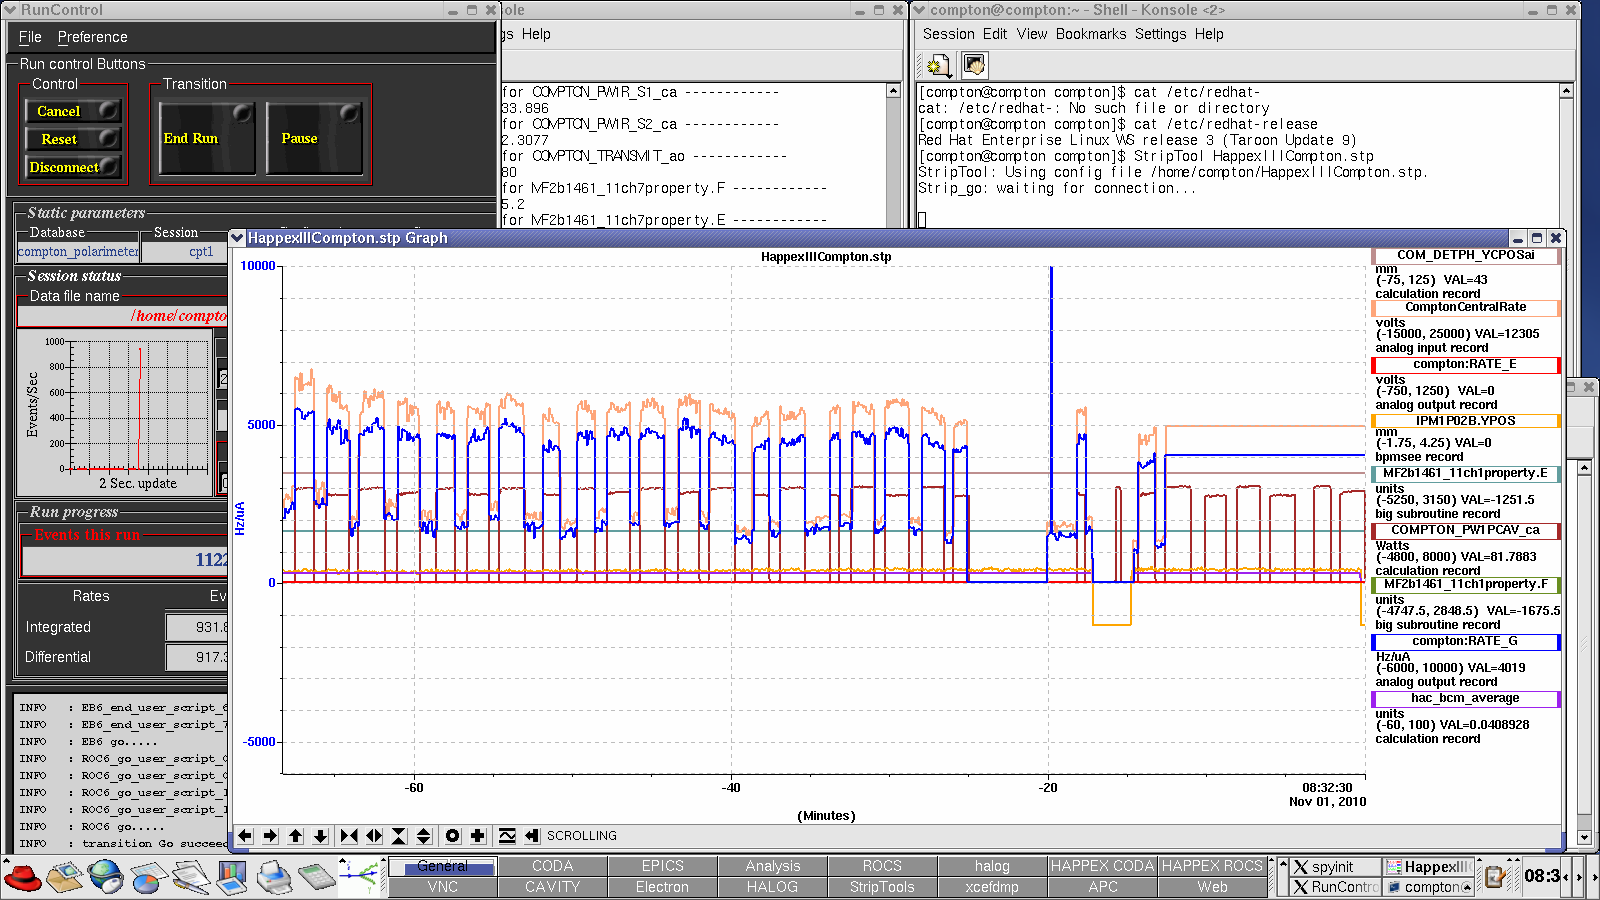Select the ComptonCentralRate curve legend
The height and width of the screenshot is (900, 1600).
[1465, 308]
